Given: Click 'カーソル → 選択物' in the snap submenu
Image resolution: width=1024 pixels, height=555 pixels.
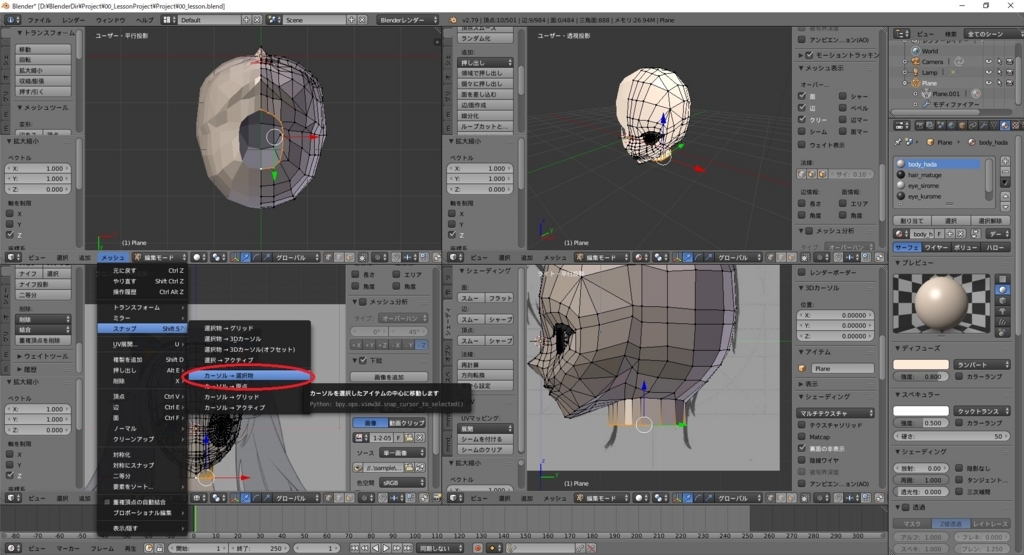Looking at the screenshot, I should [x=229, y=376].
